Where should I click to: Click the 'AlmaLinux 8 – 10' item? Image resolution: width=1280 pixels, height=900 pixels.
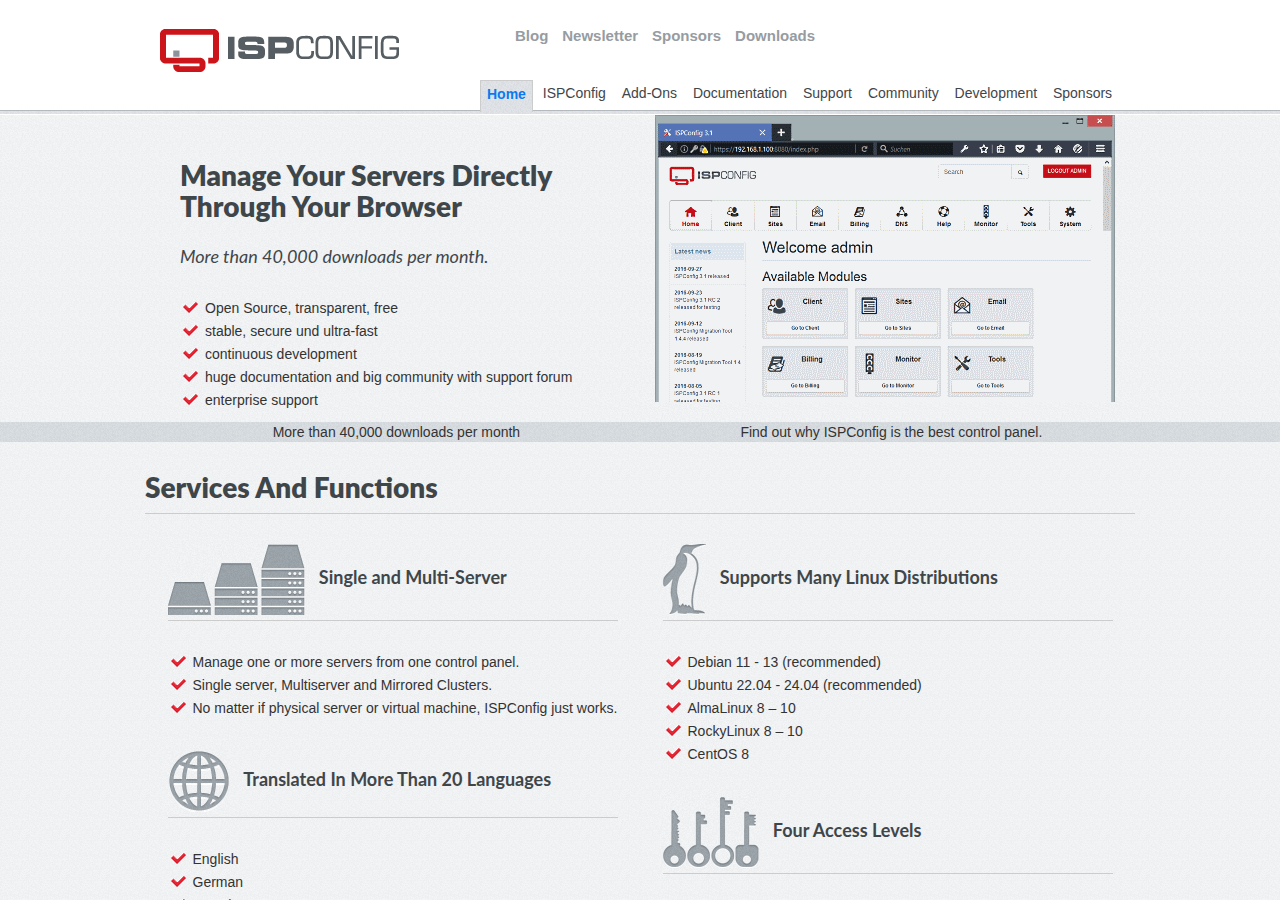pos(741,708)
